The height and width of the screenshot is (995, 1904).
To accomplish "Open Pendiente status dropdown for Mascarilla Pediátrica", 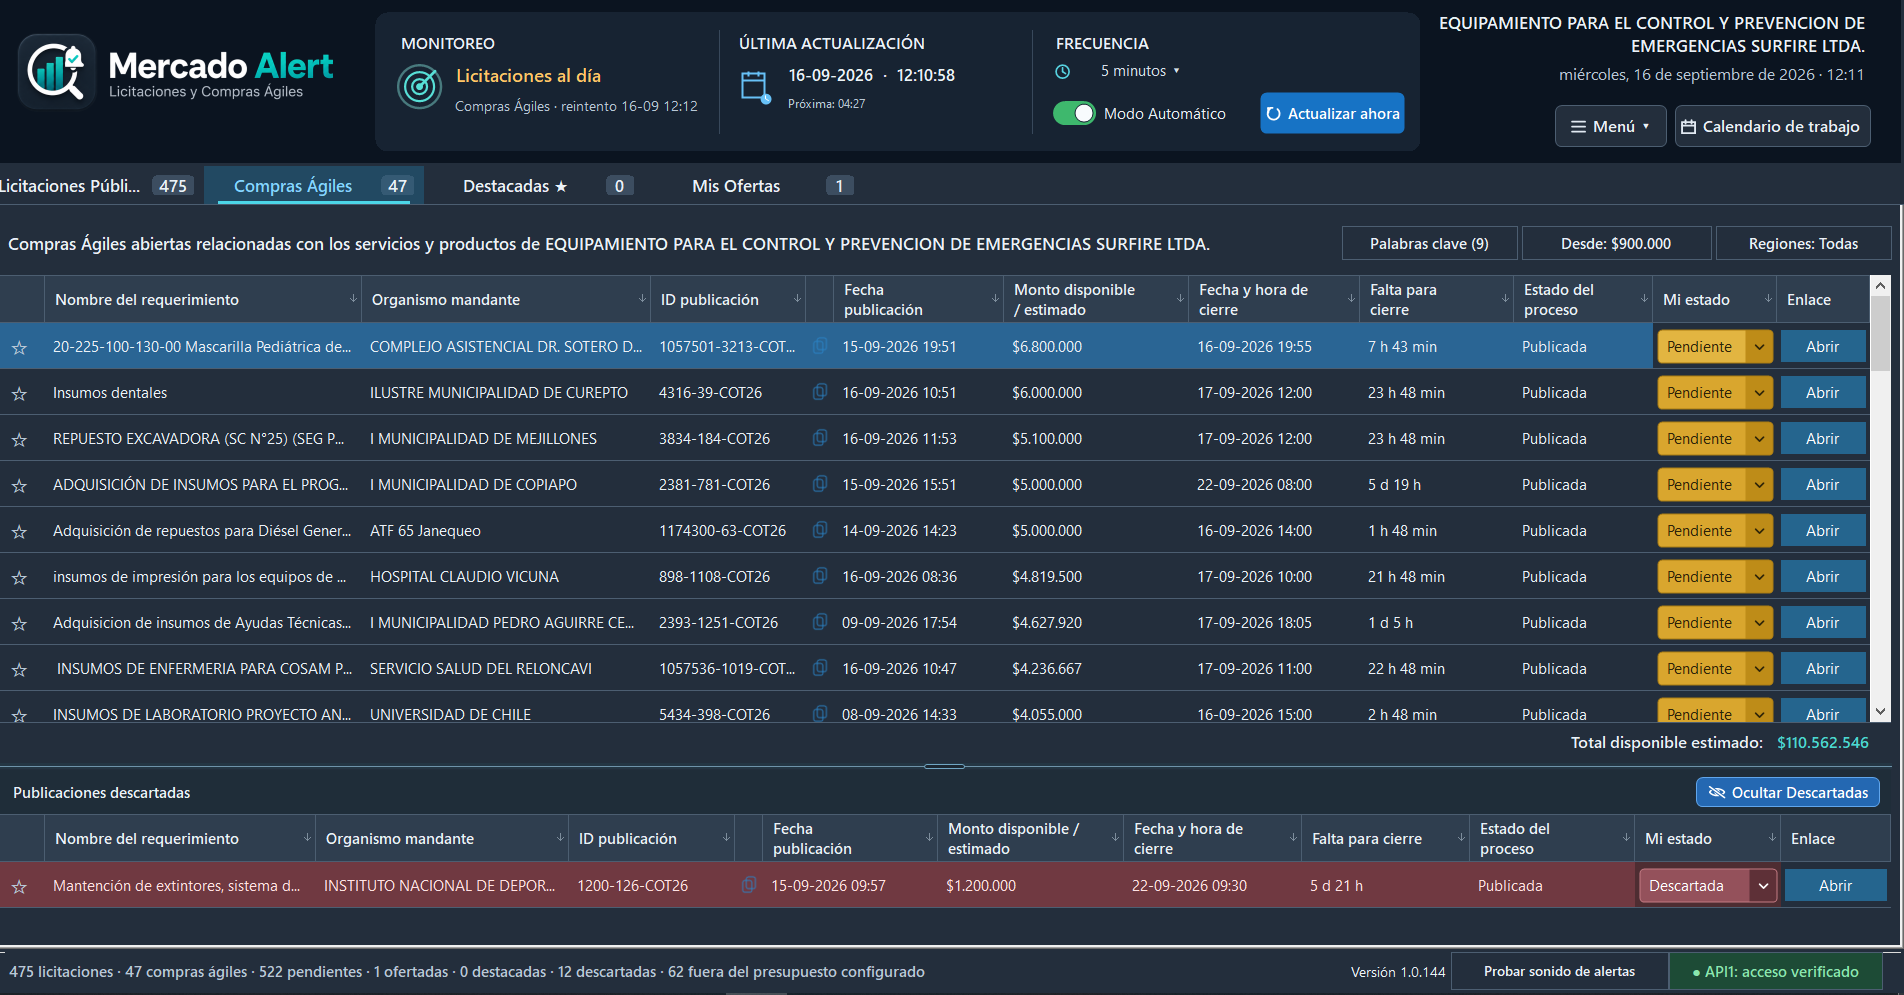I will coord(1760,347).
